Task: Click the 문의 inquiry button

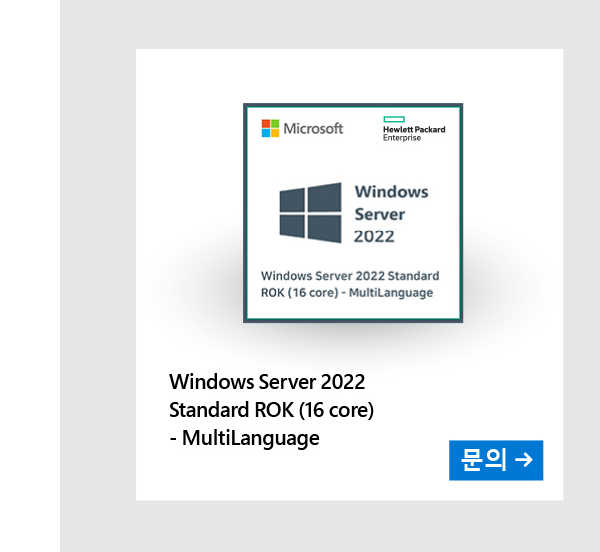Action: (496, 460)
